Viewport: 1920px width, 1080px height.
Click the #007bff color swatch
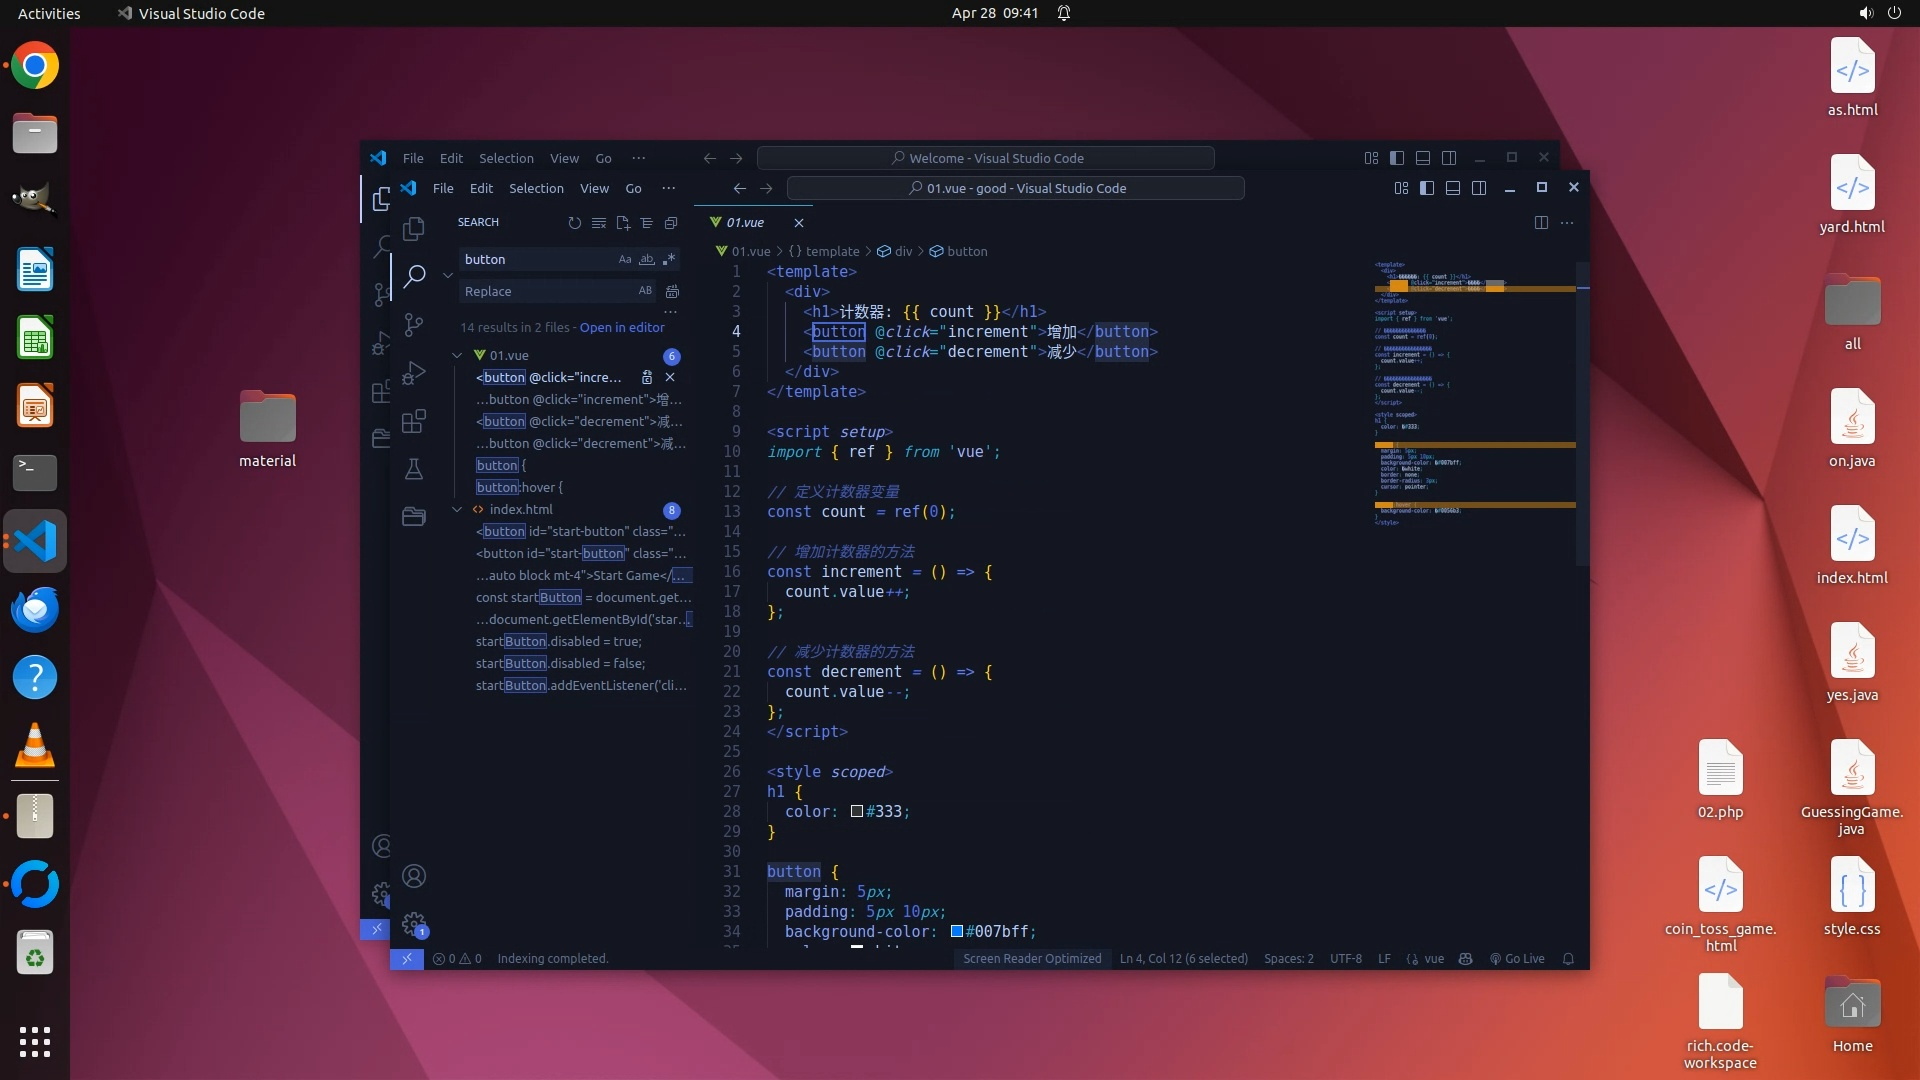point(956,931)
